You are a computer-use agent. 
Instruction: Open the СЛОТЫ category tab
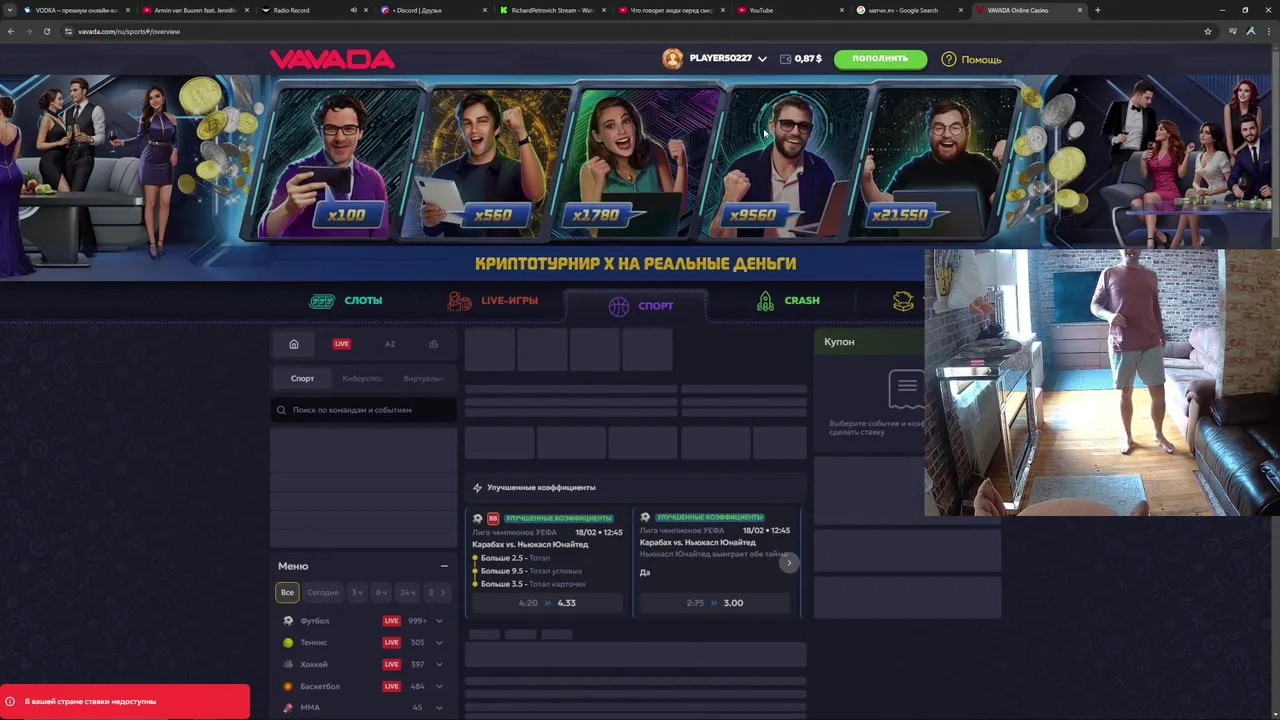click(x=346, y=301)
